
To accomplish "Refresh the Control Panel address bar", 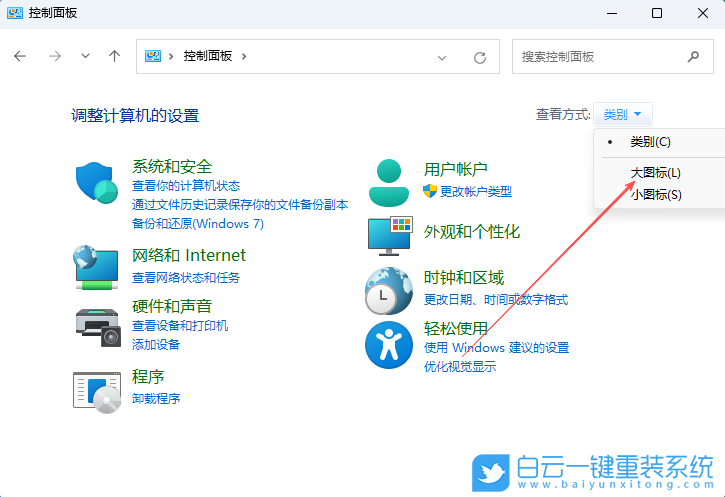I will 480,57.
